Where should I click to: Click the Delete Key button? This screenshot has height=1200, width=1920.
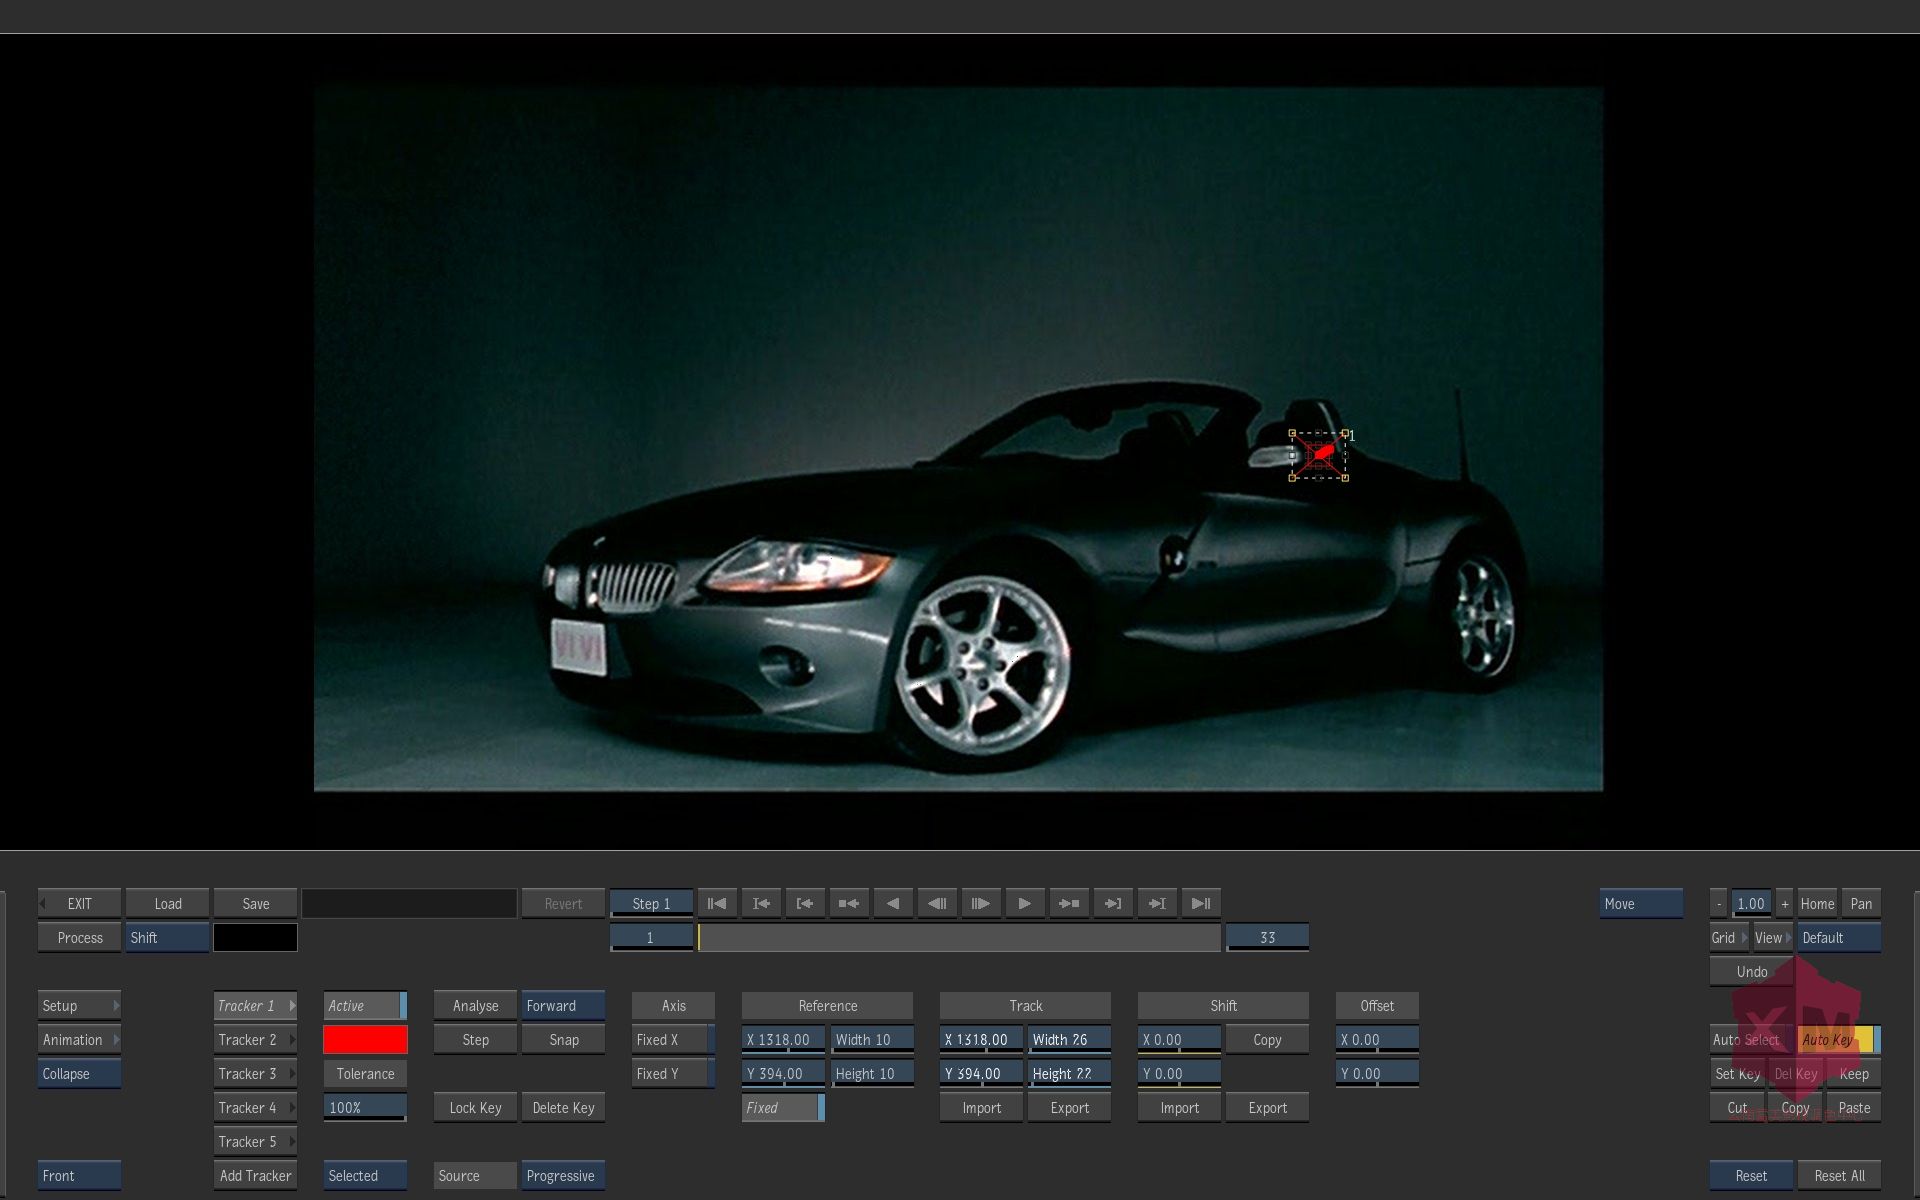click(x=563, y=1107)
